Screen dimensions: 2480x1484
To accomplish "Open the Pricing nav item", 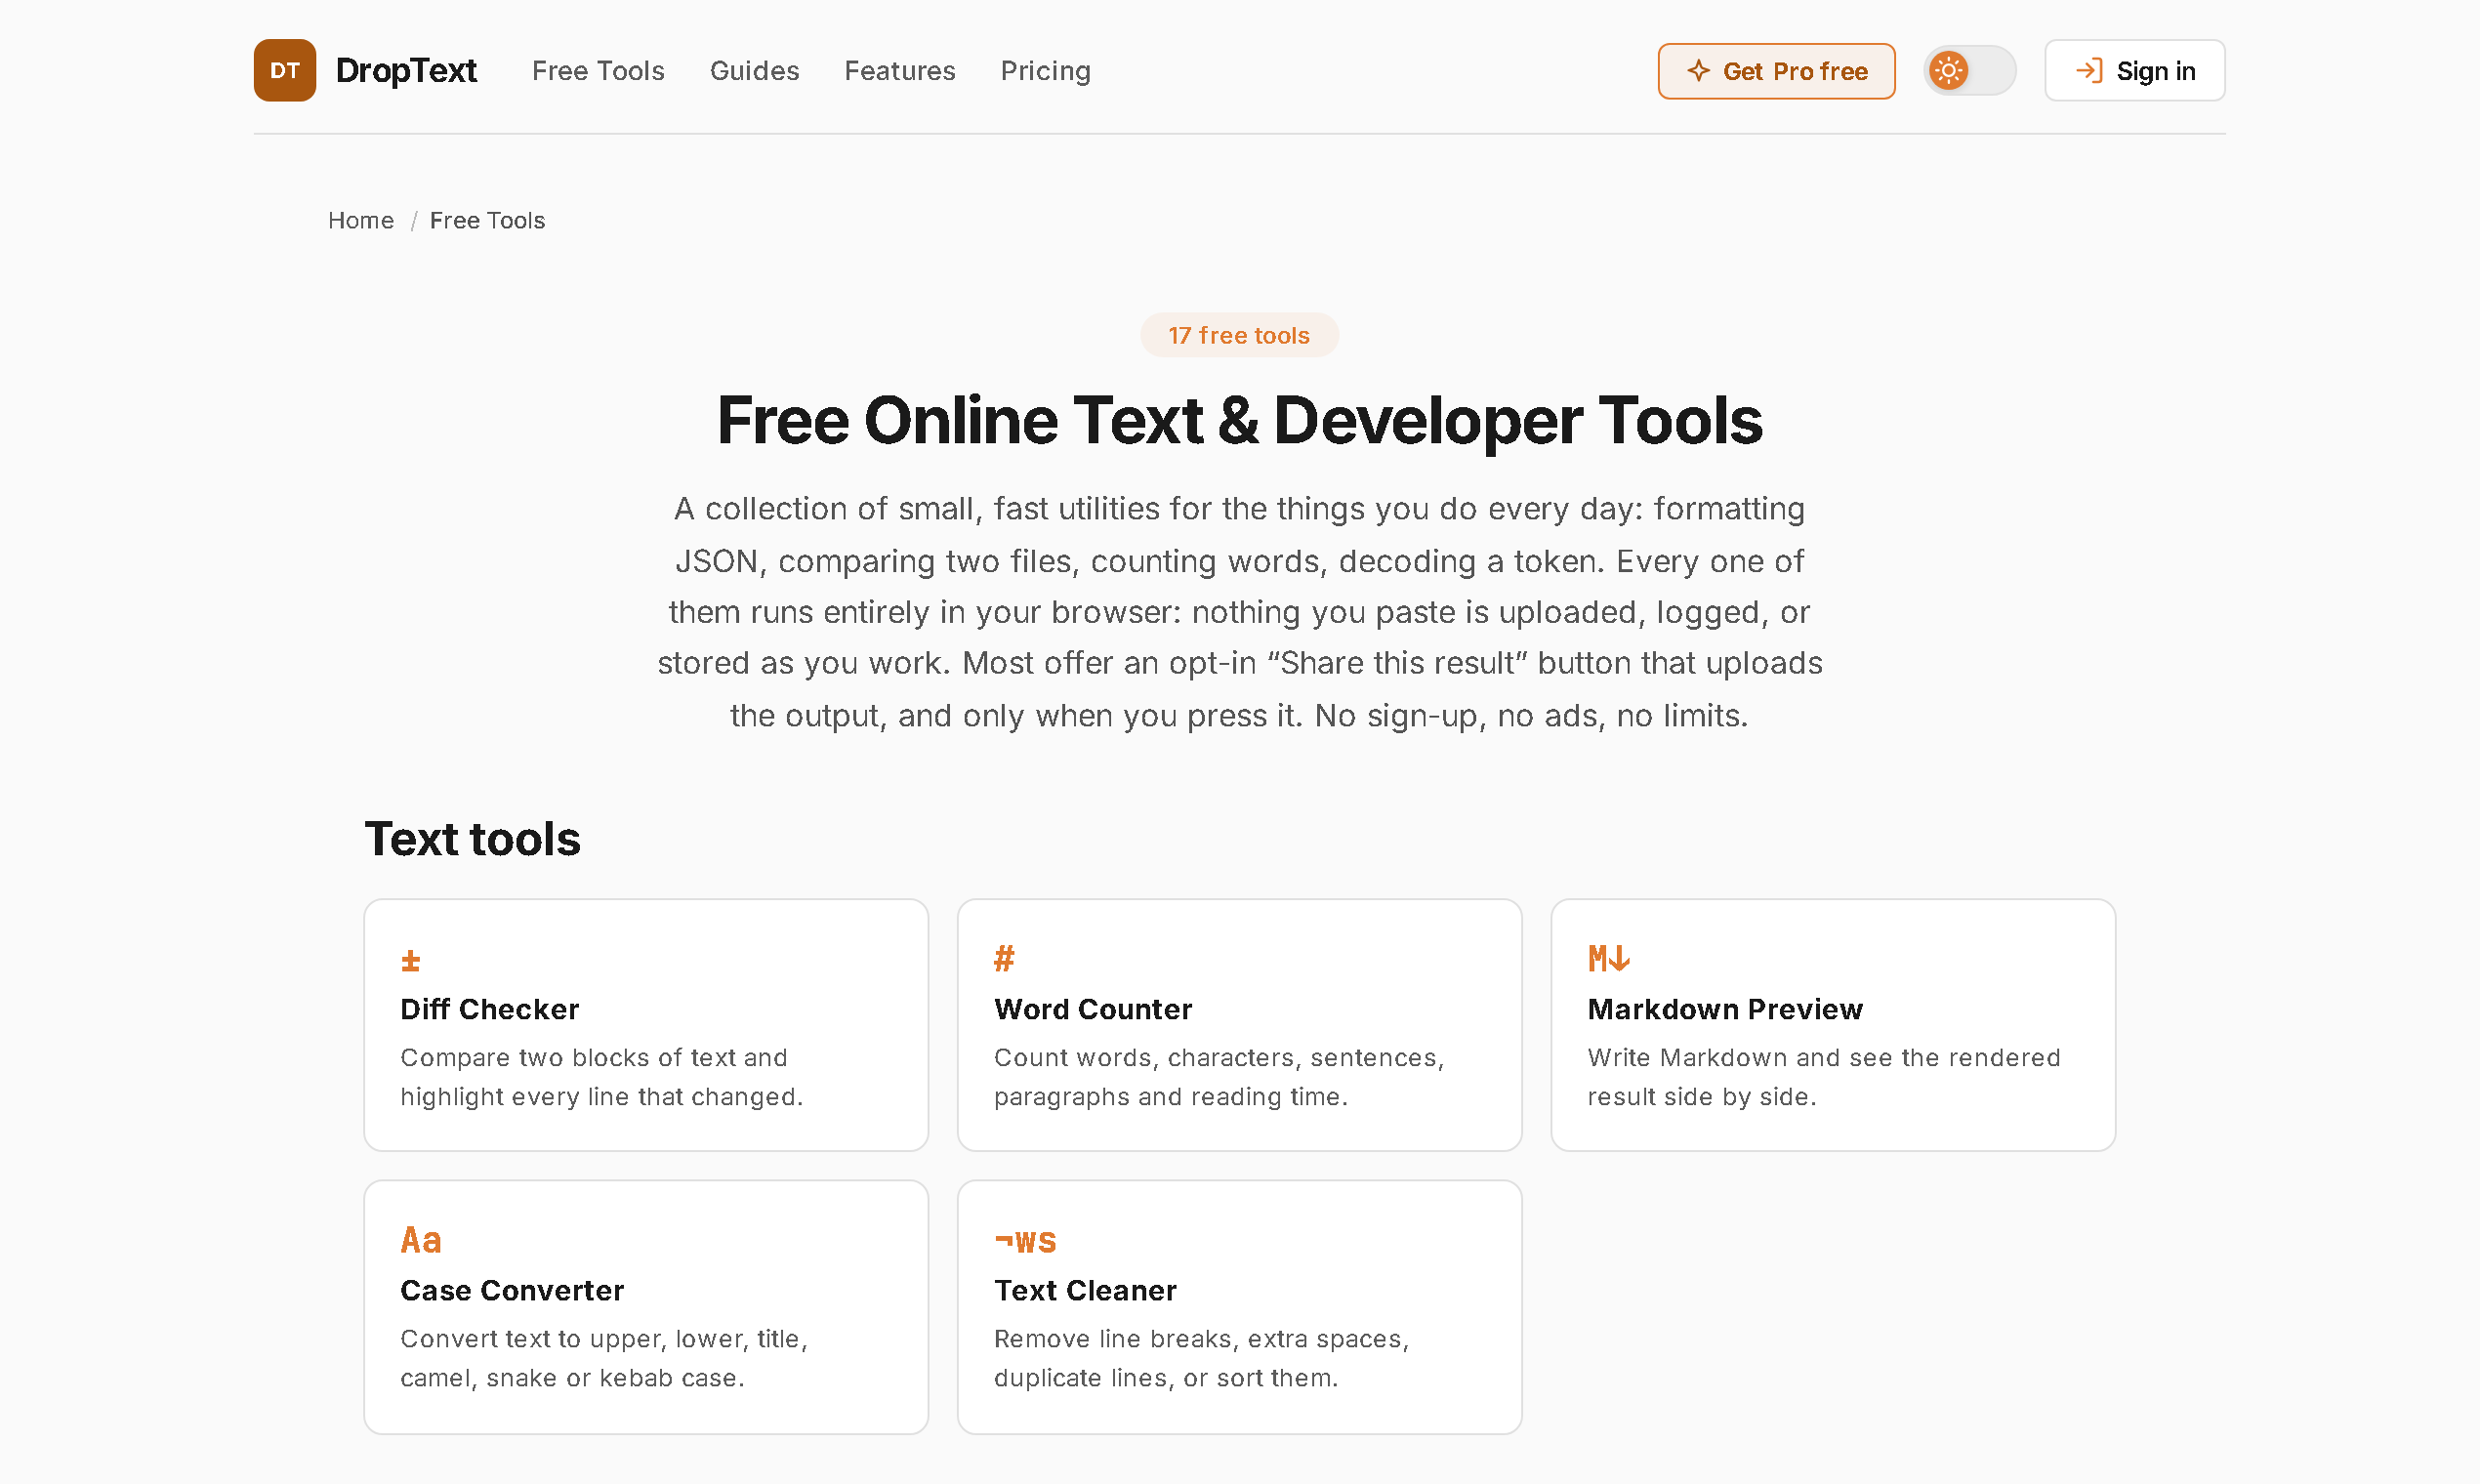I will pos(1046,71).
